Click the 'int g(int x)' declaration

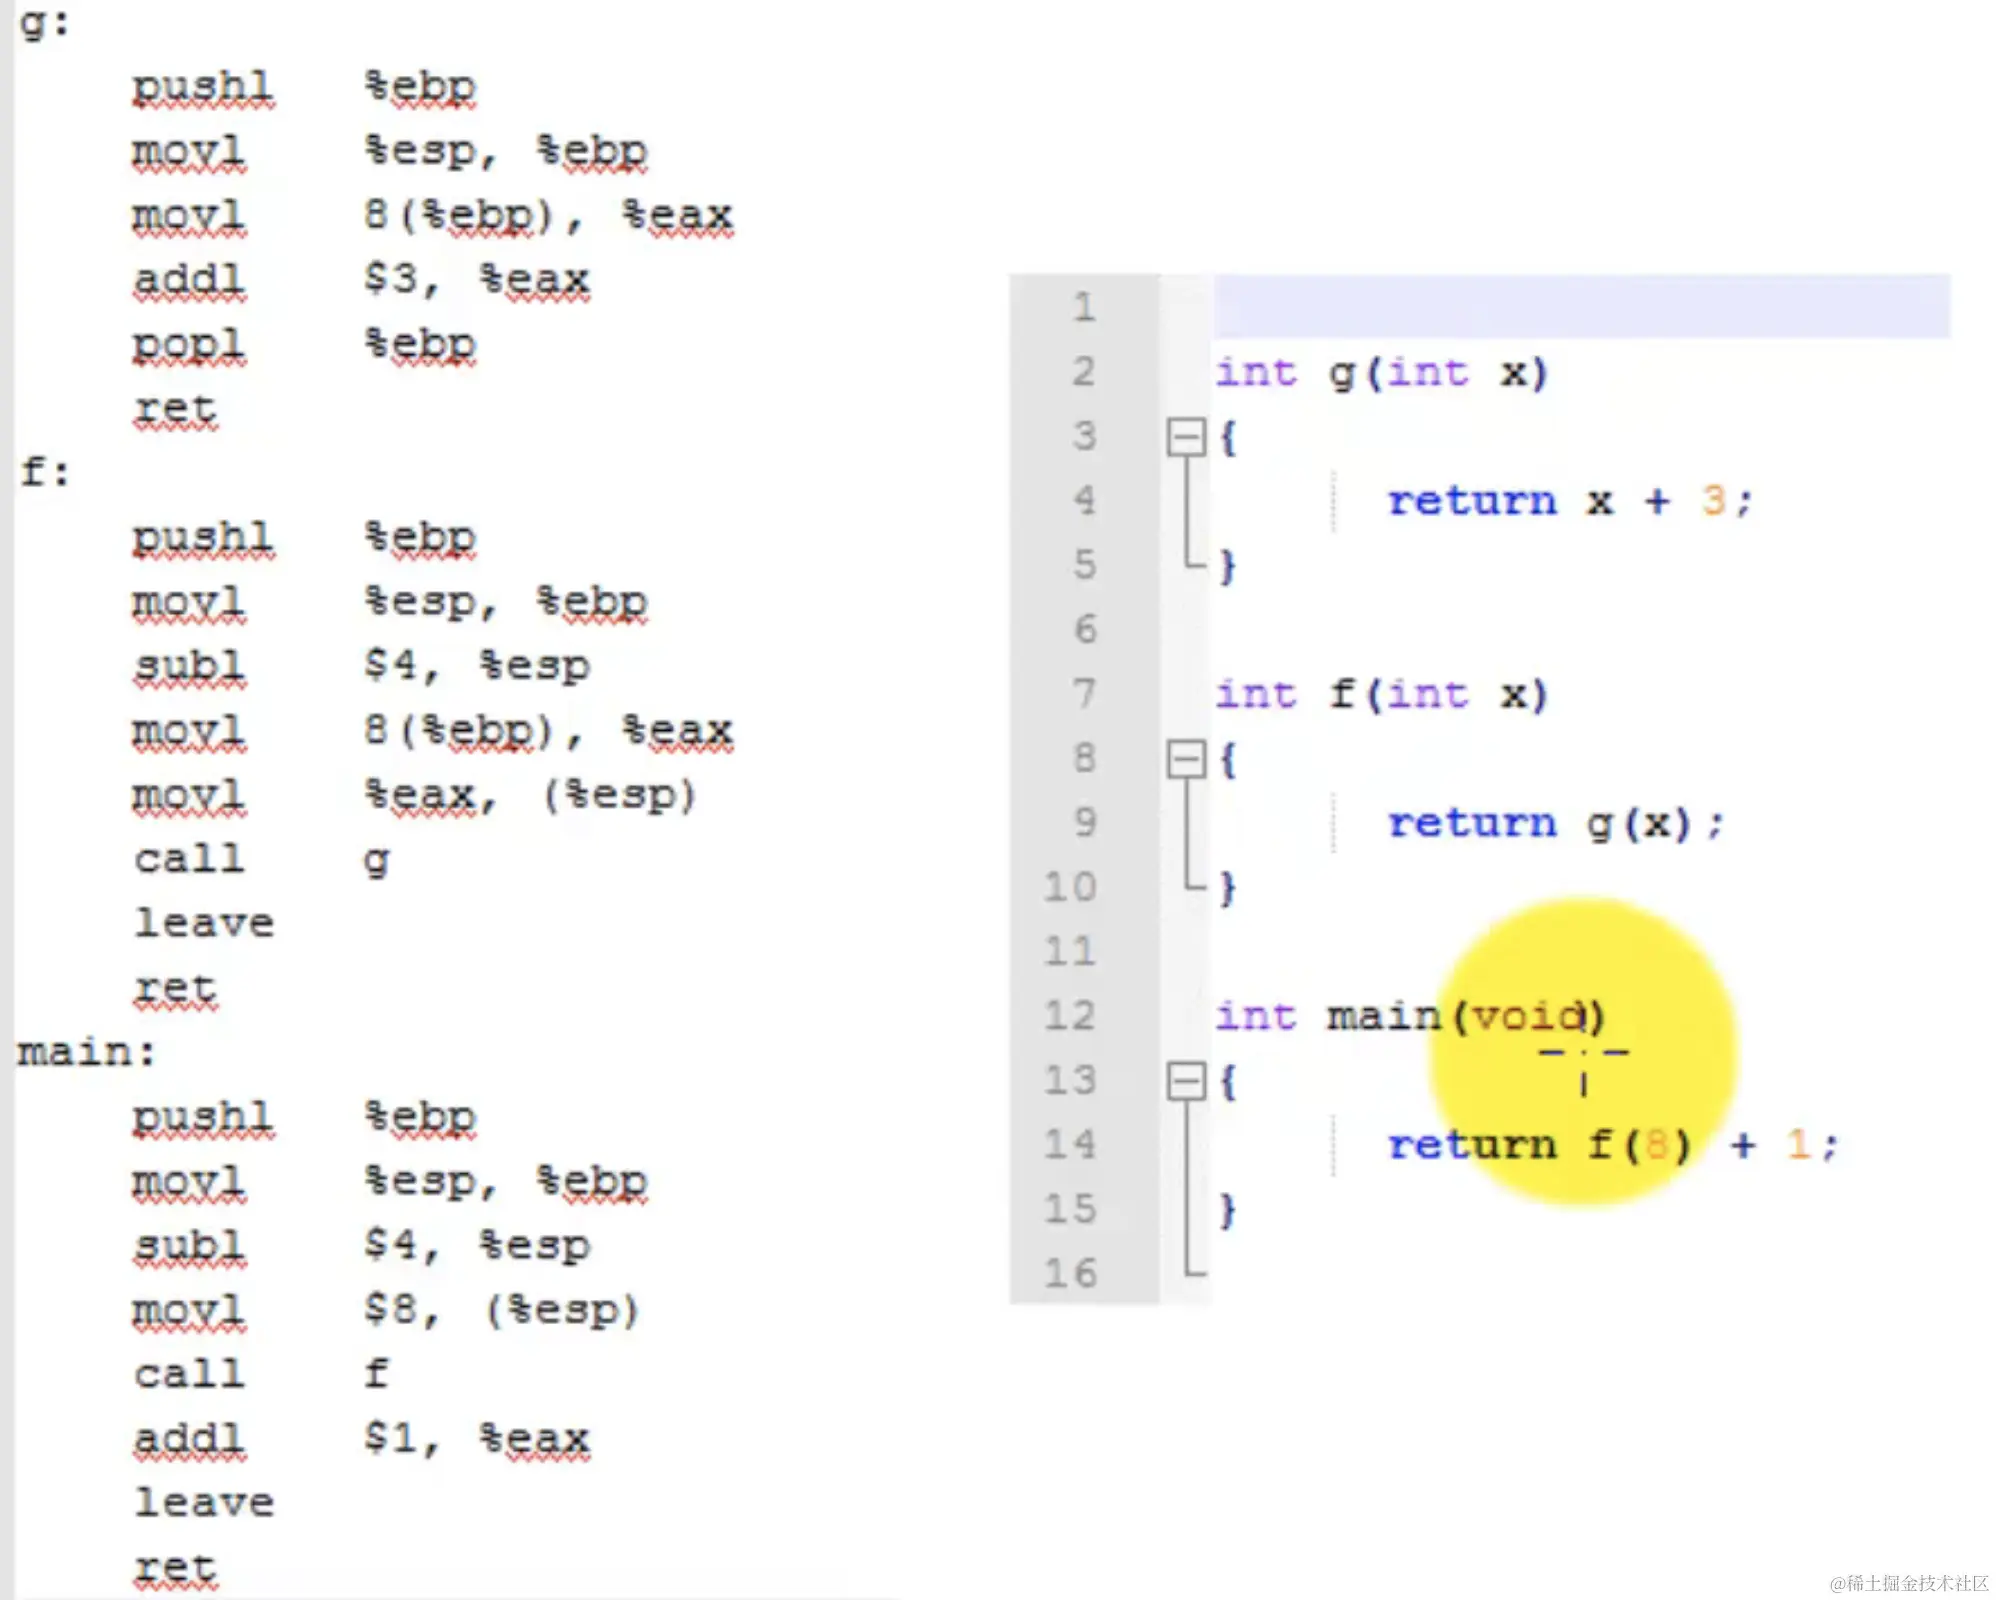click(x=1381, y=373)
